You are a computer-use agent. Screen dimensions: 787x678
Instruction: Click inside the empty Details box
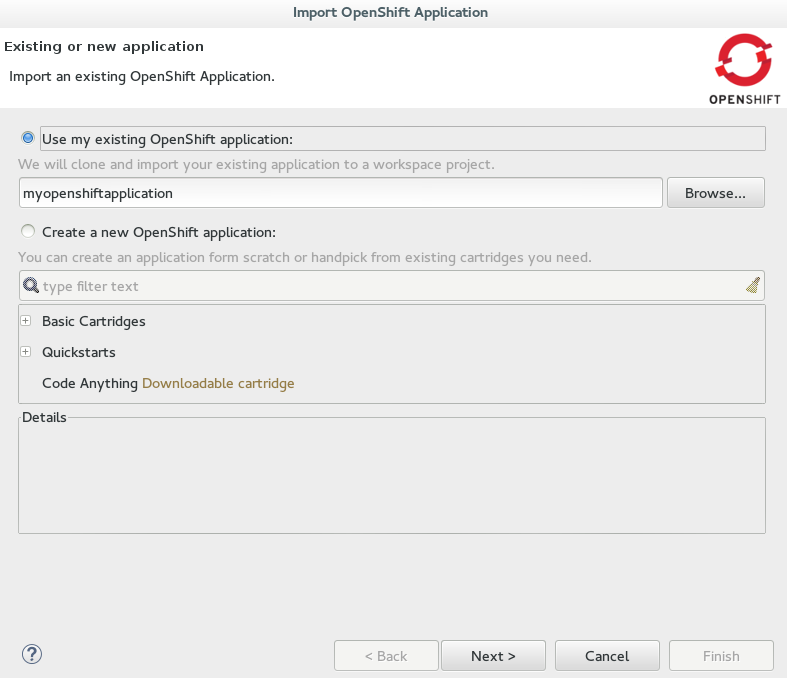click(392, 478)
